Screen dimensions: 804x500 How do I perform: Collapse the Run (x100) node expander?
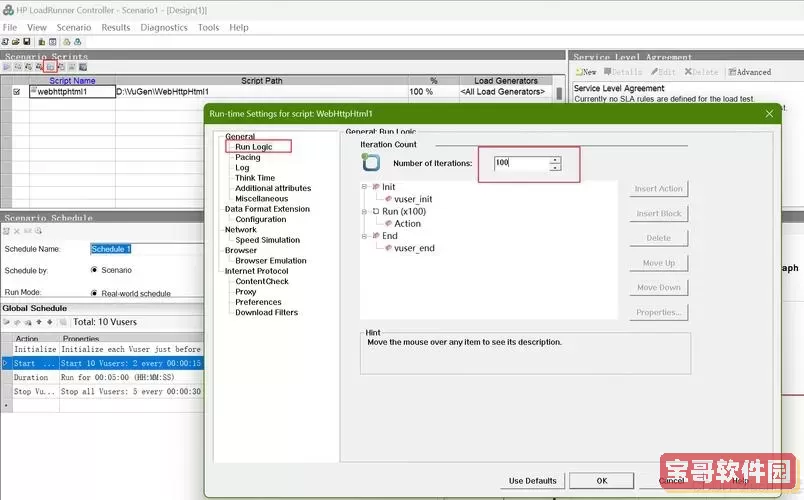pos(364,211)
